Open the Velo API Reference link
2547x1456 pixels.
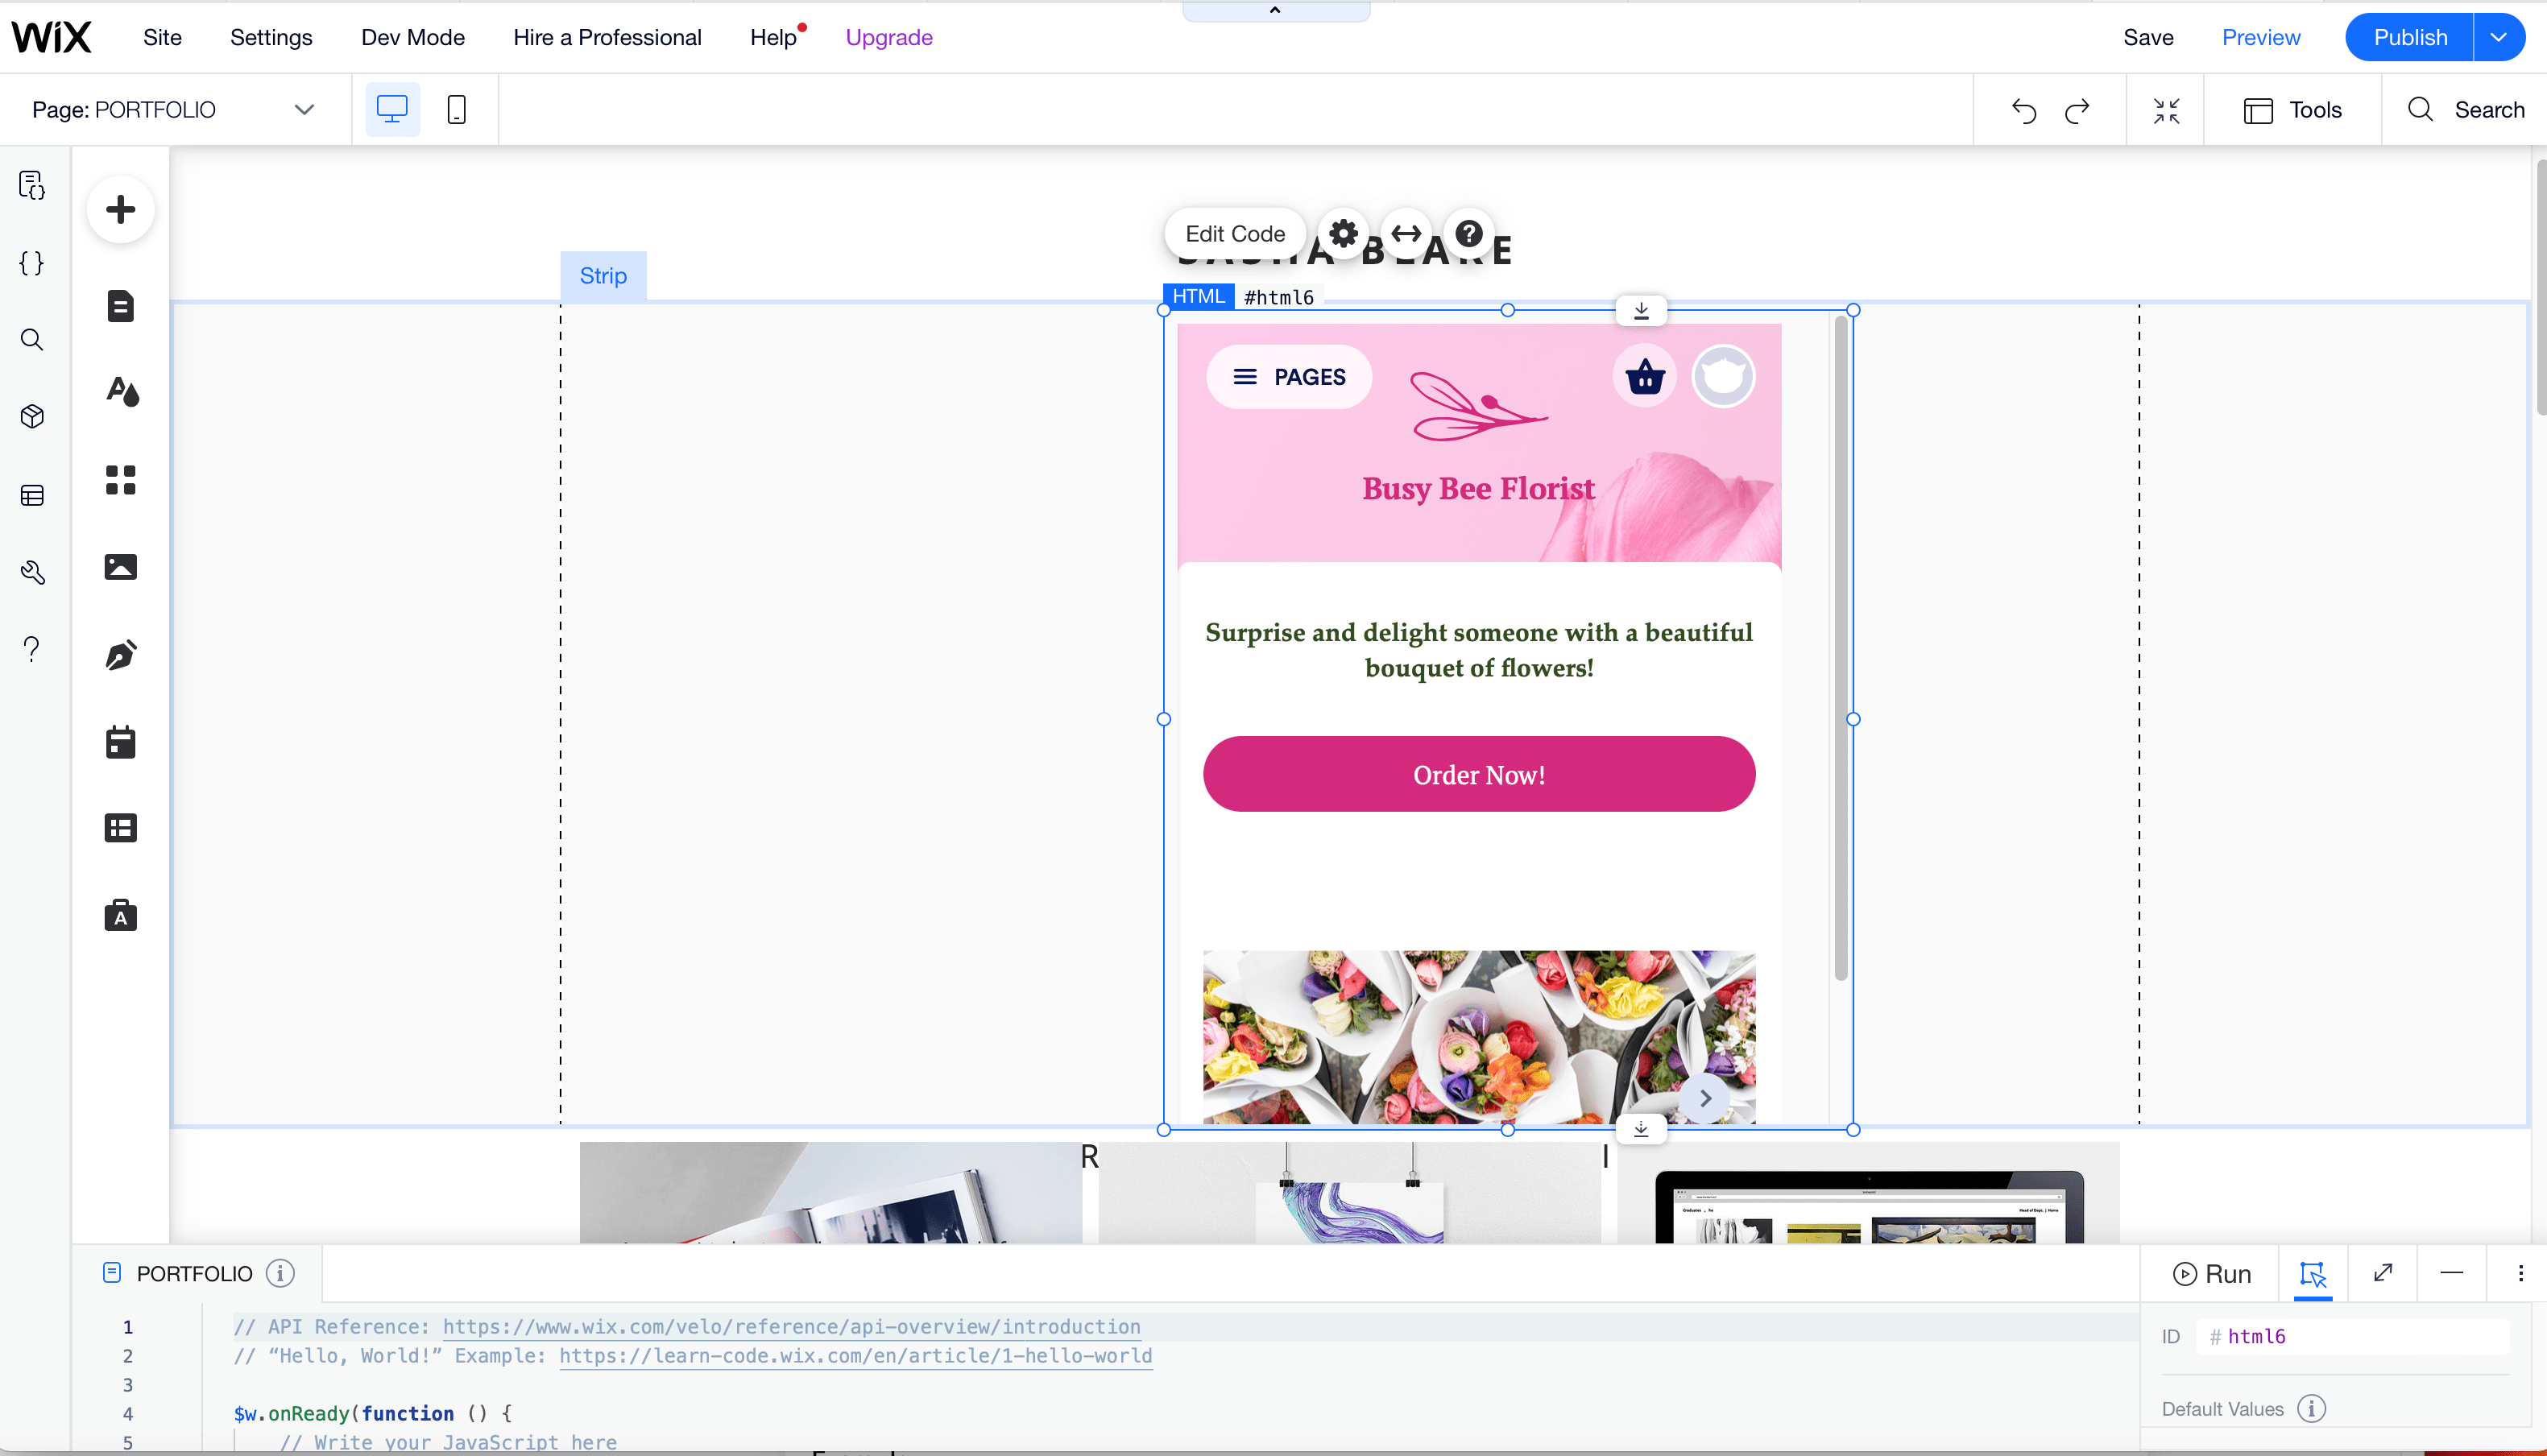[x=791, y=1326]
